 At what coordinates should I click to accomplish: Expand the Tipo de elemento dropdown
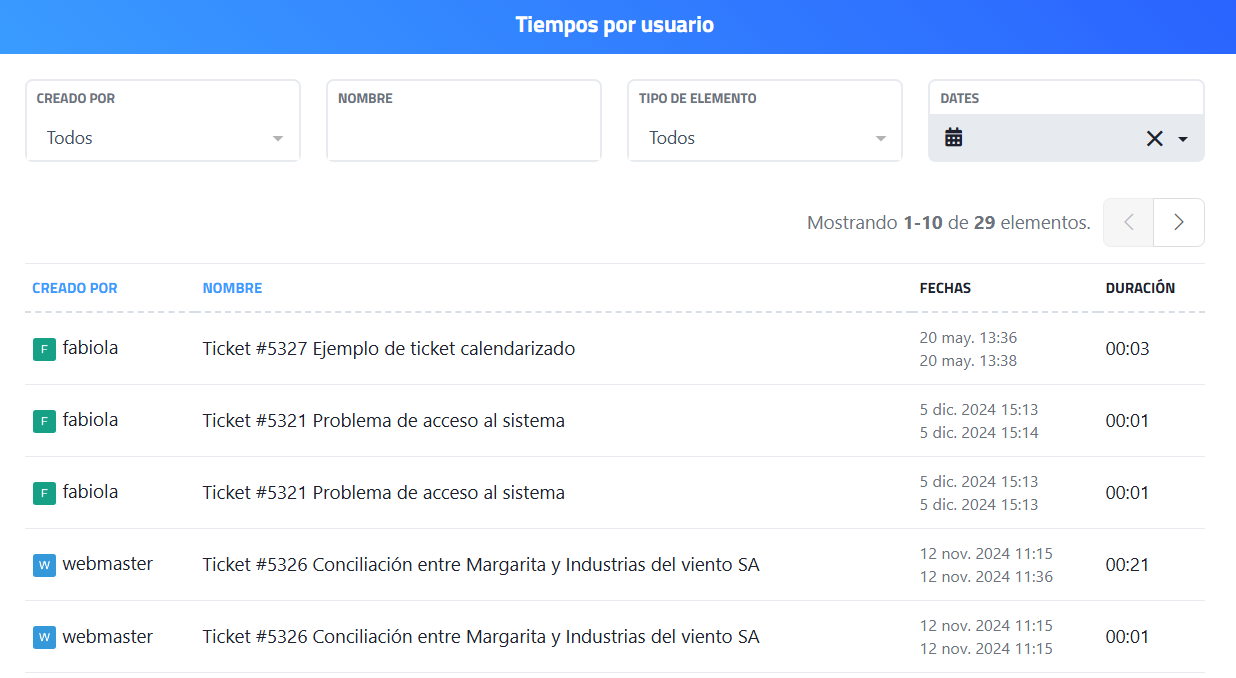tap(765, 138)
